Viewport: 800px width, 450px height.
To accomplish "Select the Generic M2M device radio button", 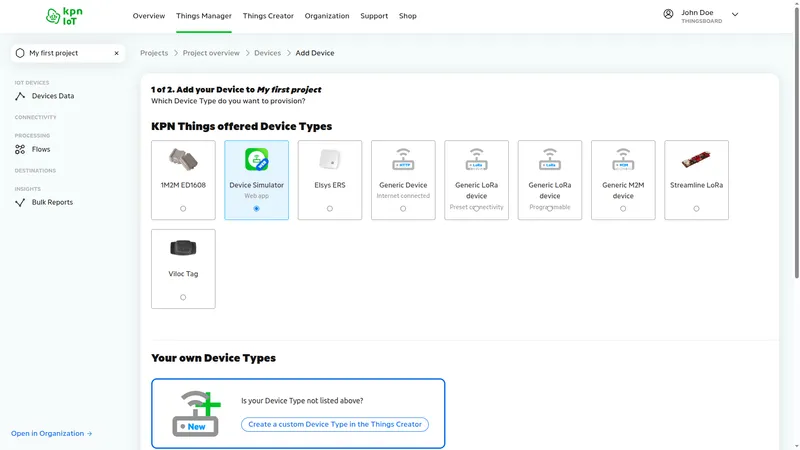I will coord(623,209).
